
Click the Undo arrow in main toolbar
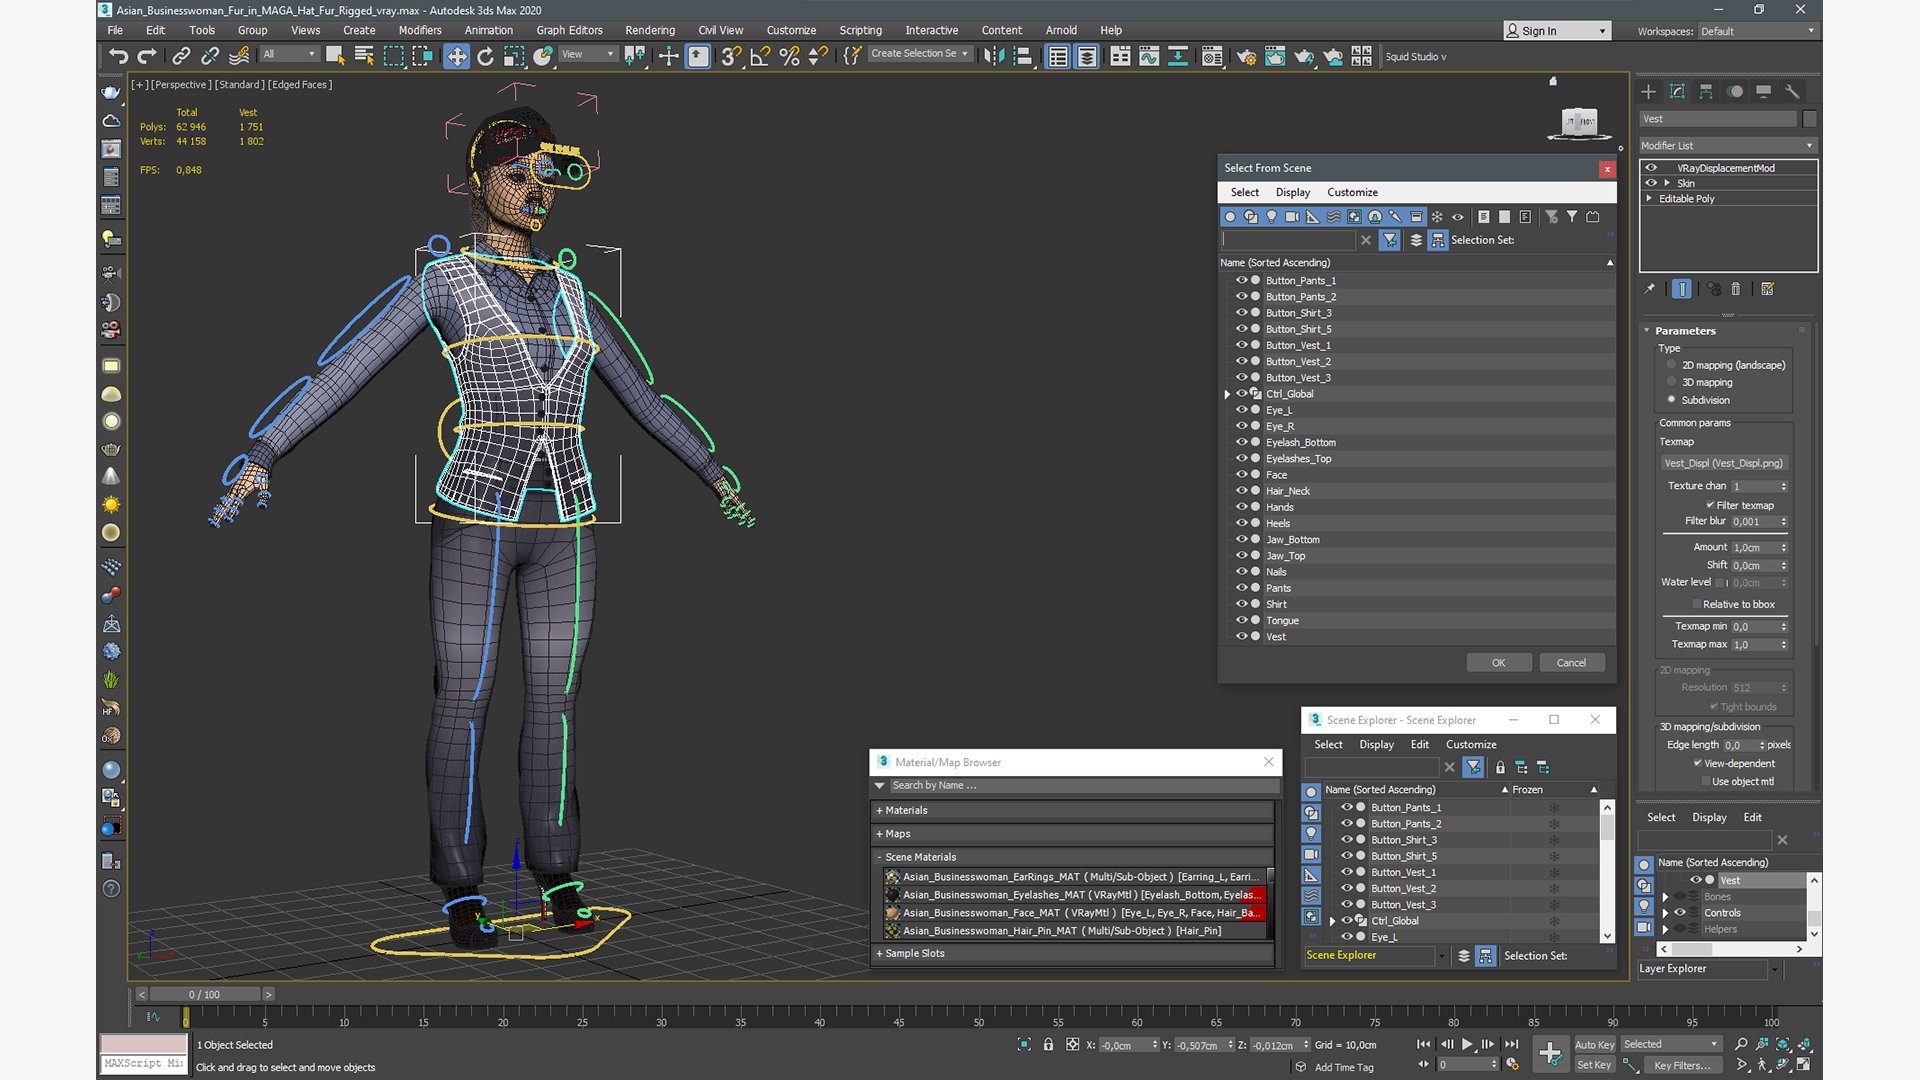[119, 56]
